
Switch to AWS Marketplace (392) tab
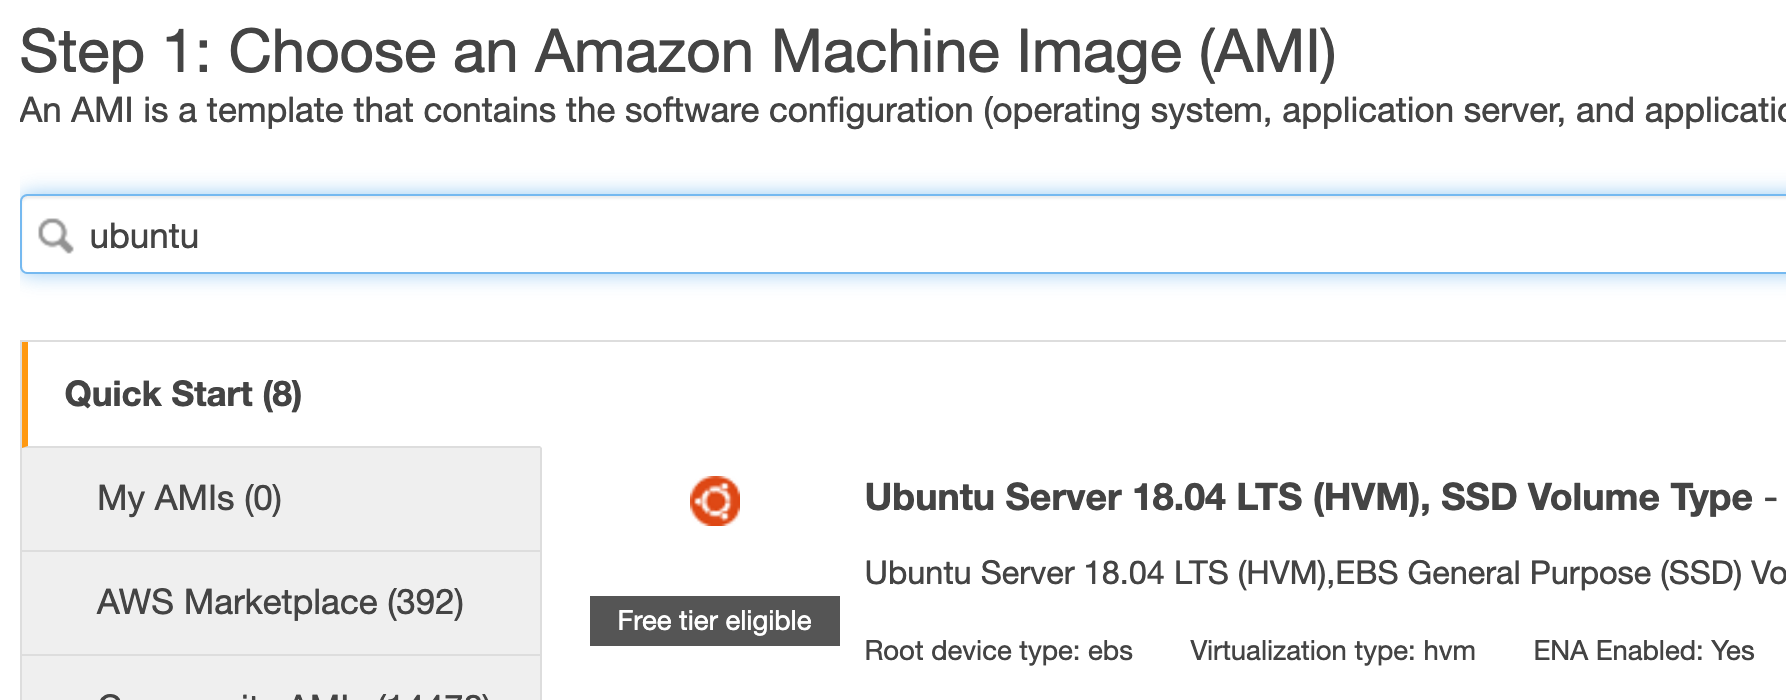click(282, 603)
